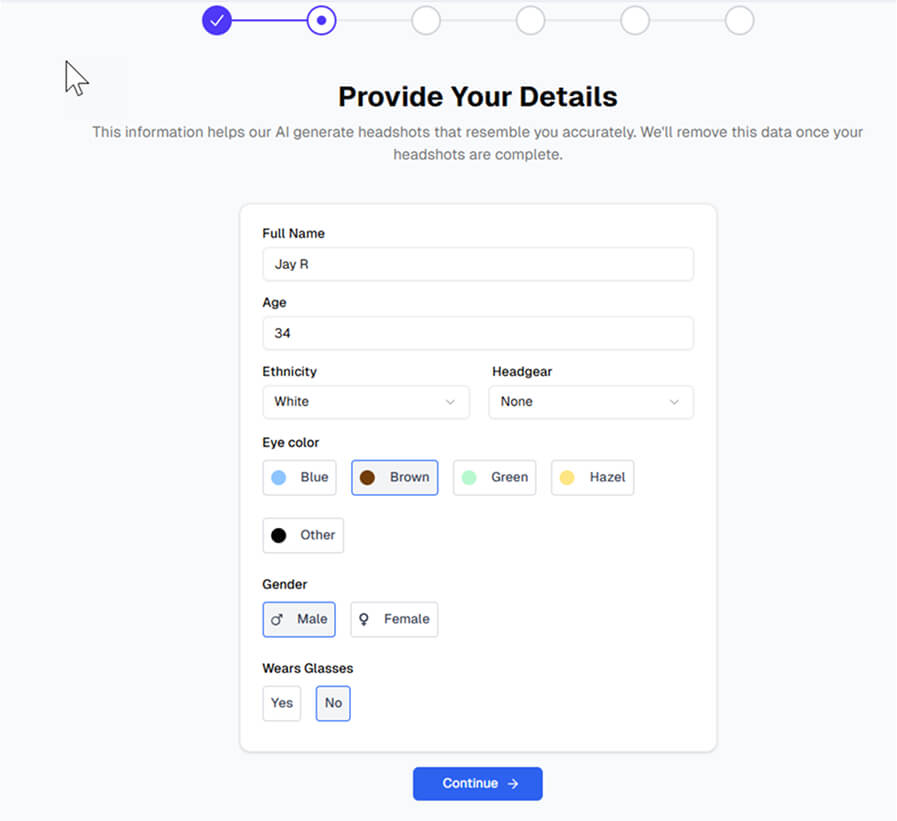897x821 pixels.
Task: Click the checkmark icon on the completed first step
Action: click(x=217, y=20)
